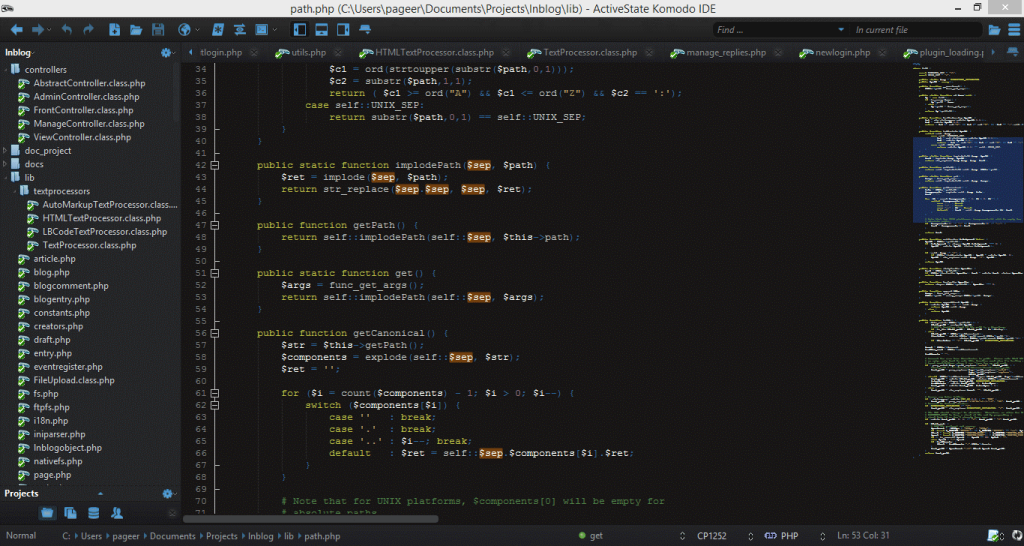Click in the Find search field
The image size is (1024, 546).
pos(774,30)
